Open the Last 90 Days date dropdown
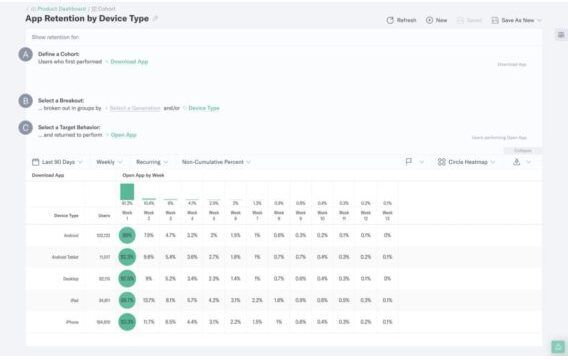Viewport: 568px width, 360px height. (x=58, y=162)
